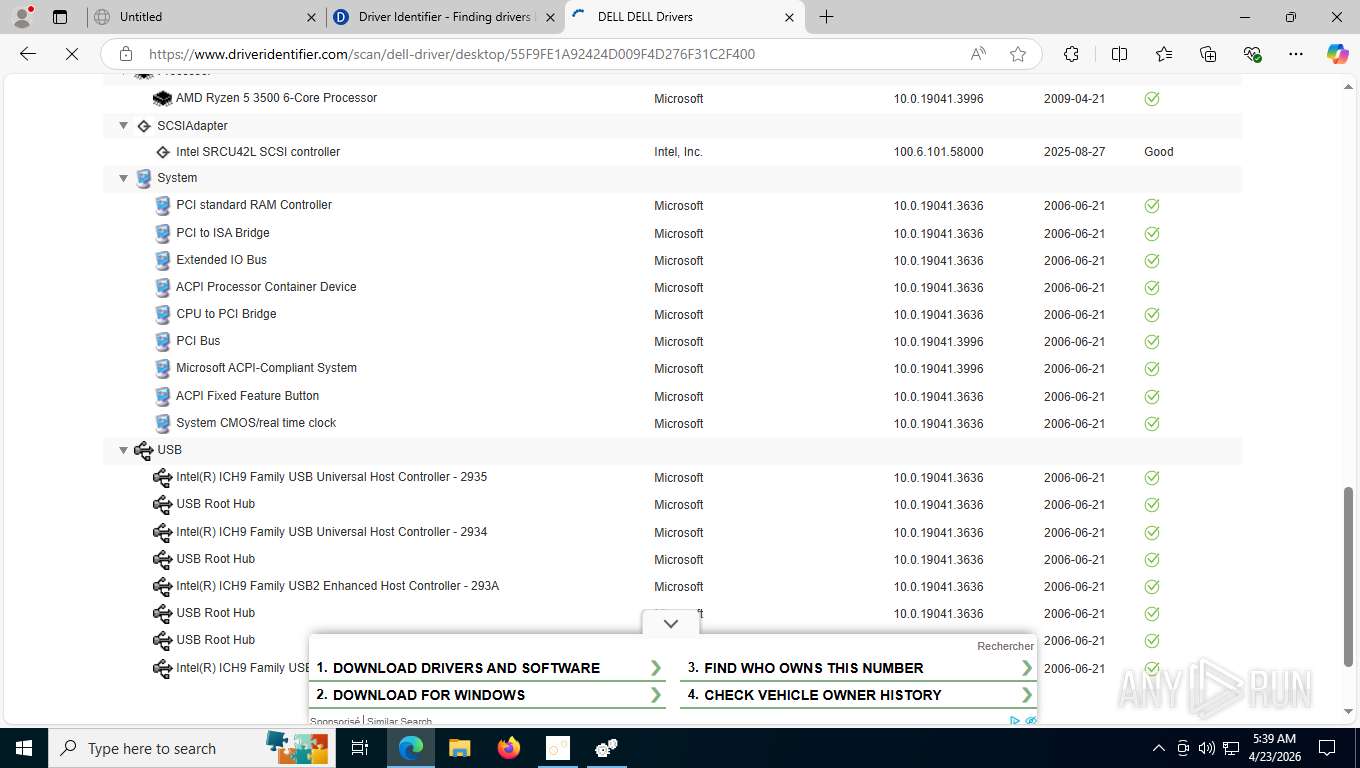The image size is (1360, 768).
Task: Click USB icon for Host Controller - 2935
Action: click(x=162, y=477)
